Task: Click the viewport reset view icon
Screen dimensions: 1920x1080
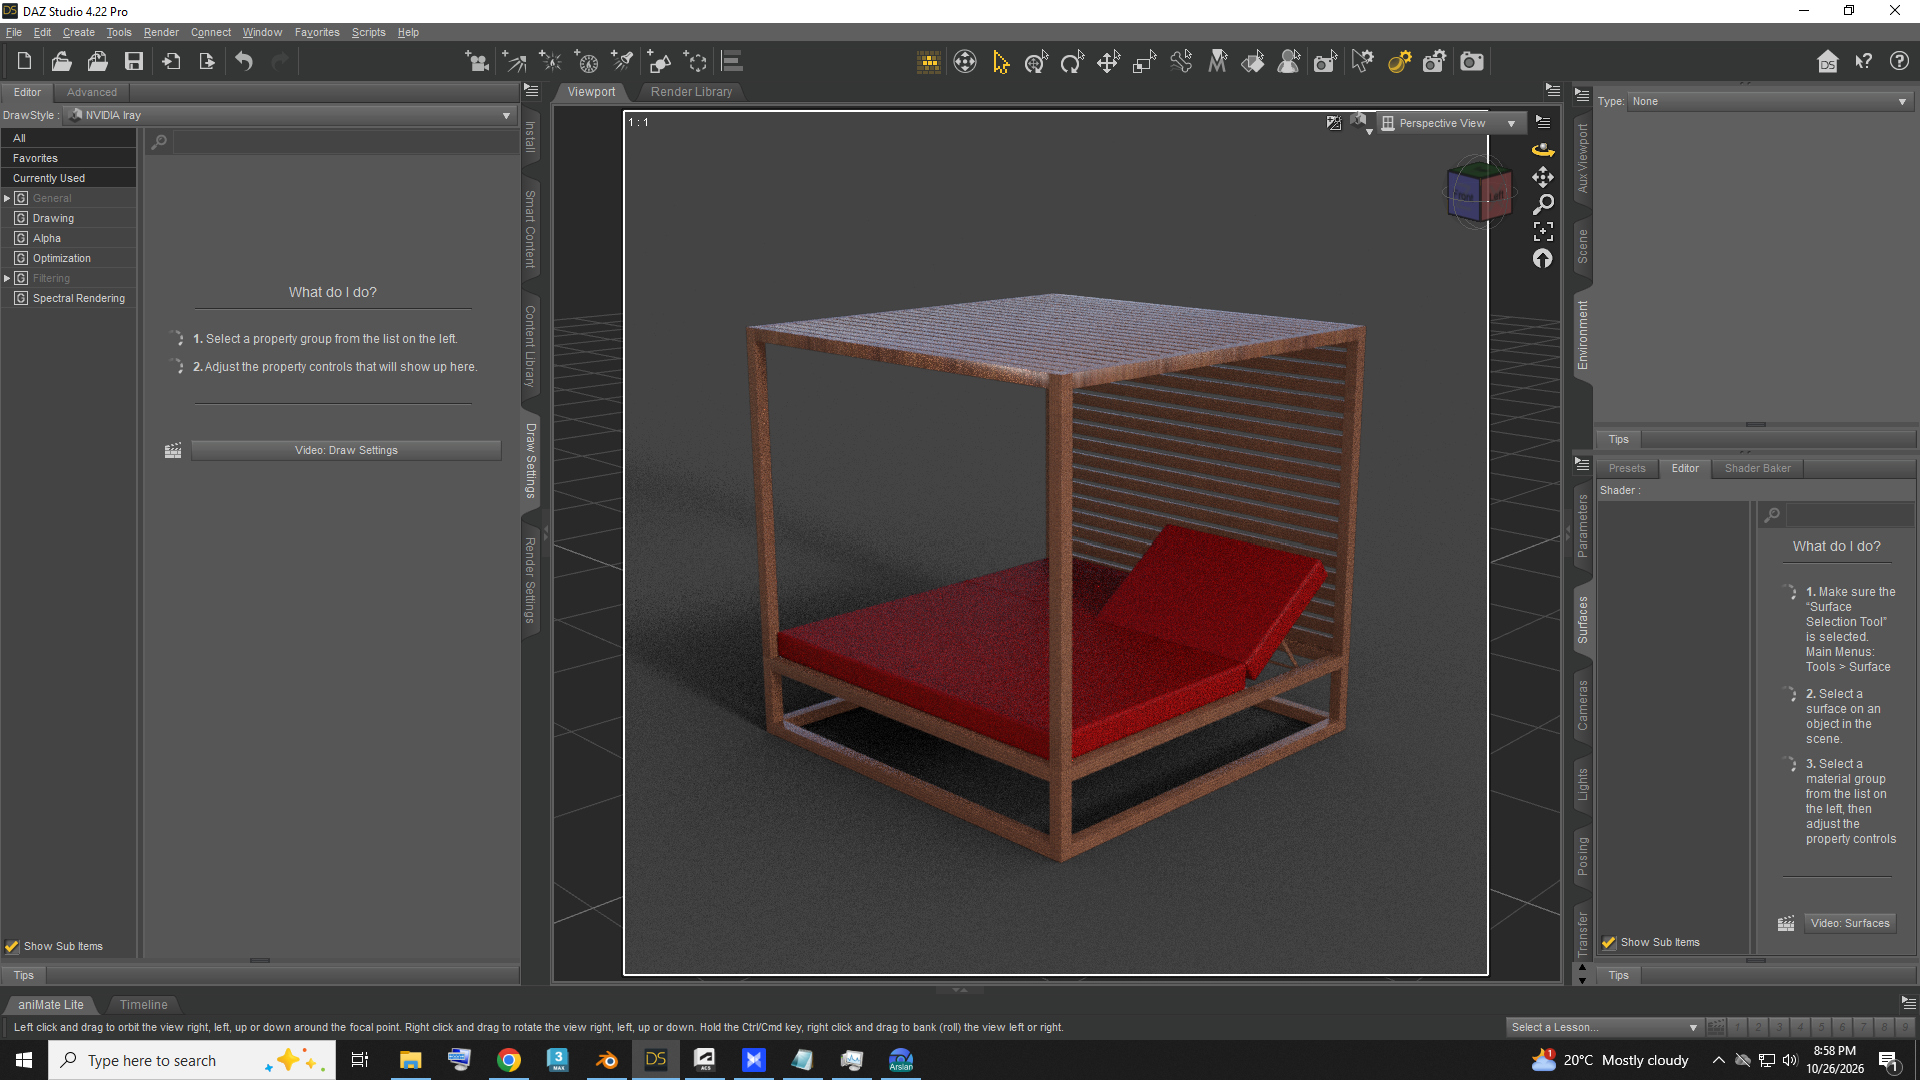Action: [x=1543, y=258]
